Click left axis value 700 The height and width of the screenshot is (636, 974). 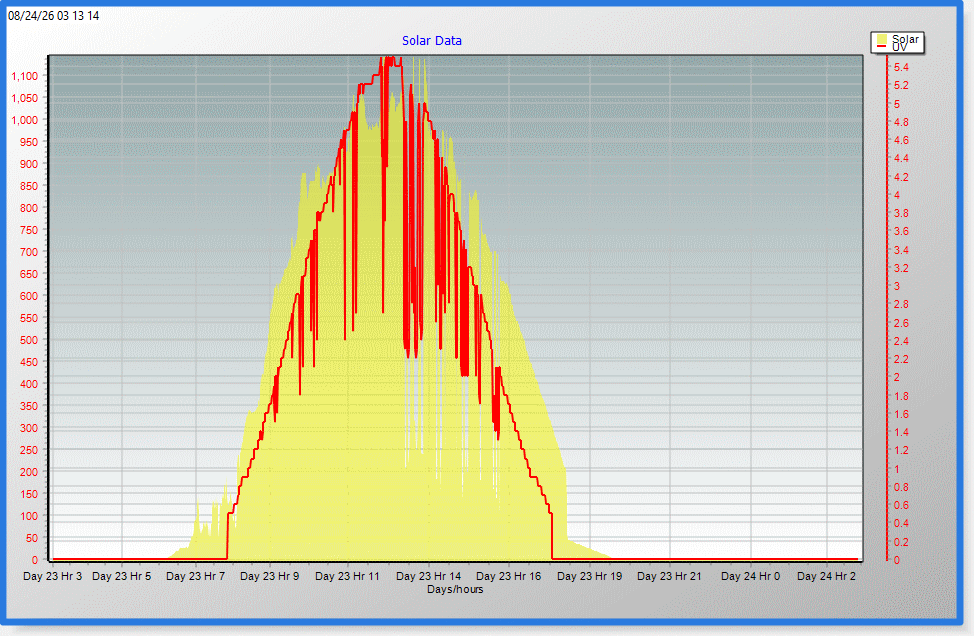(29, 252)
